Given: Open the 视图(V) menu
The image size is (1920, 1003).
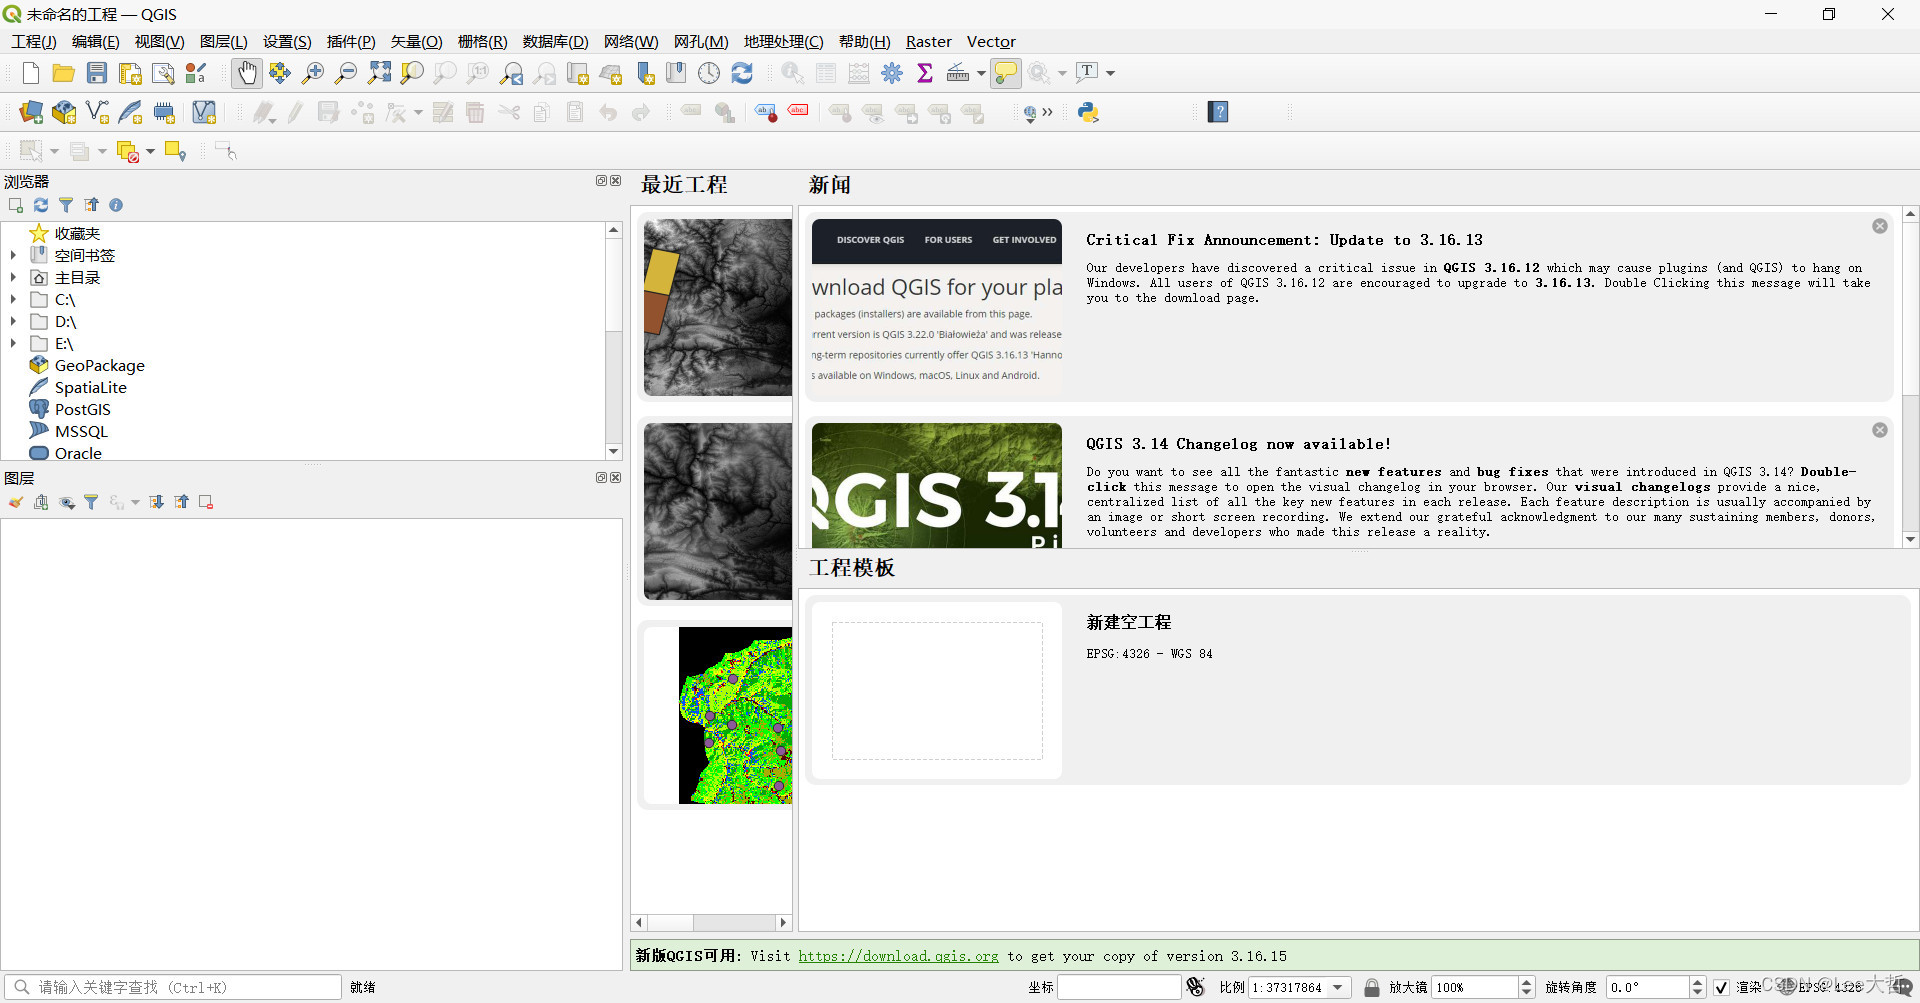Looking at the screenshot, I should [160, 41].
